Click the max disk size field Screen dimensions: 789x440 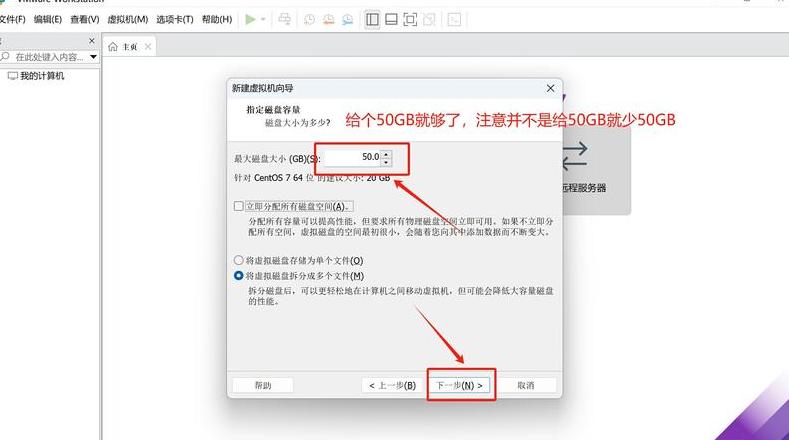(352, 157)
